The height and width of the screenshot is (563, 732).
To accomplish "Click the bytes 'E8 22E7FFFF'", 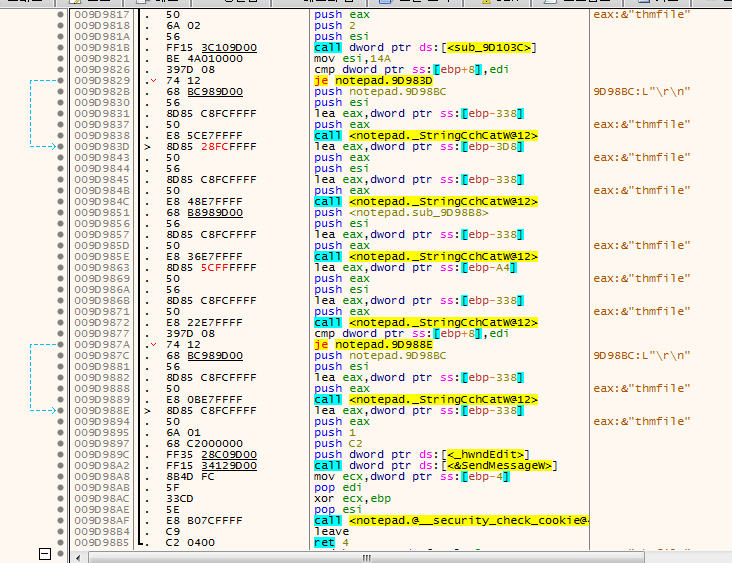I will [204, 323].
